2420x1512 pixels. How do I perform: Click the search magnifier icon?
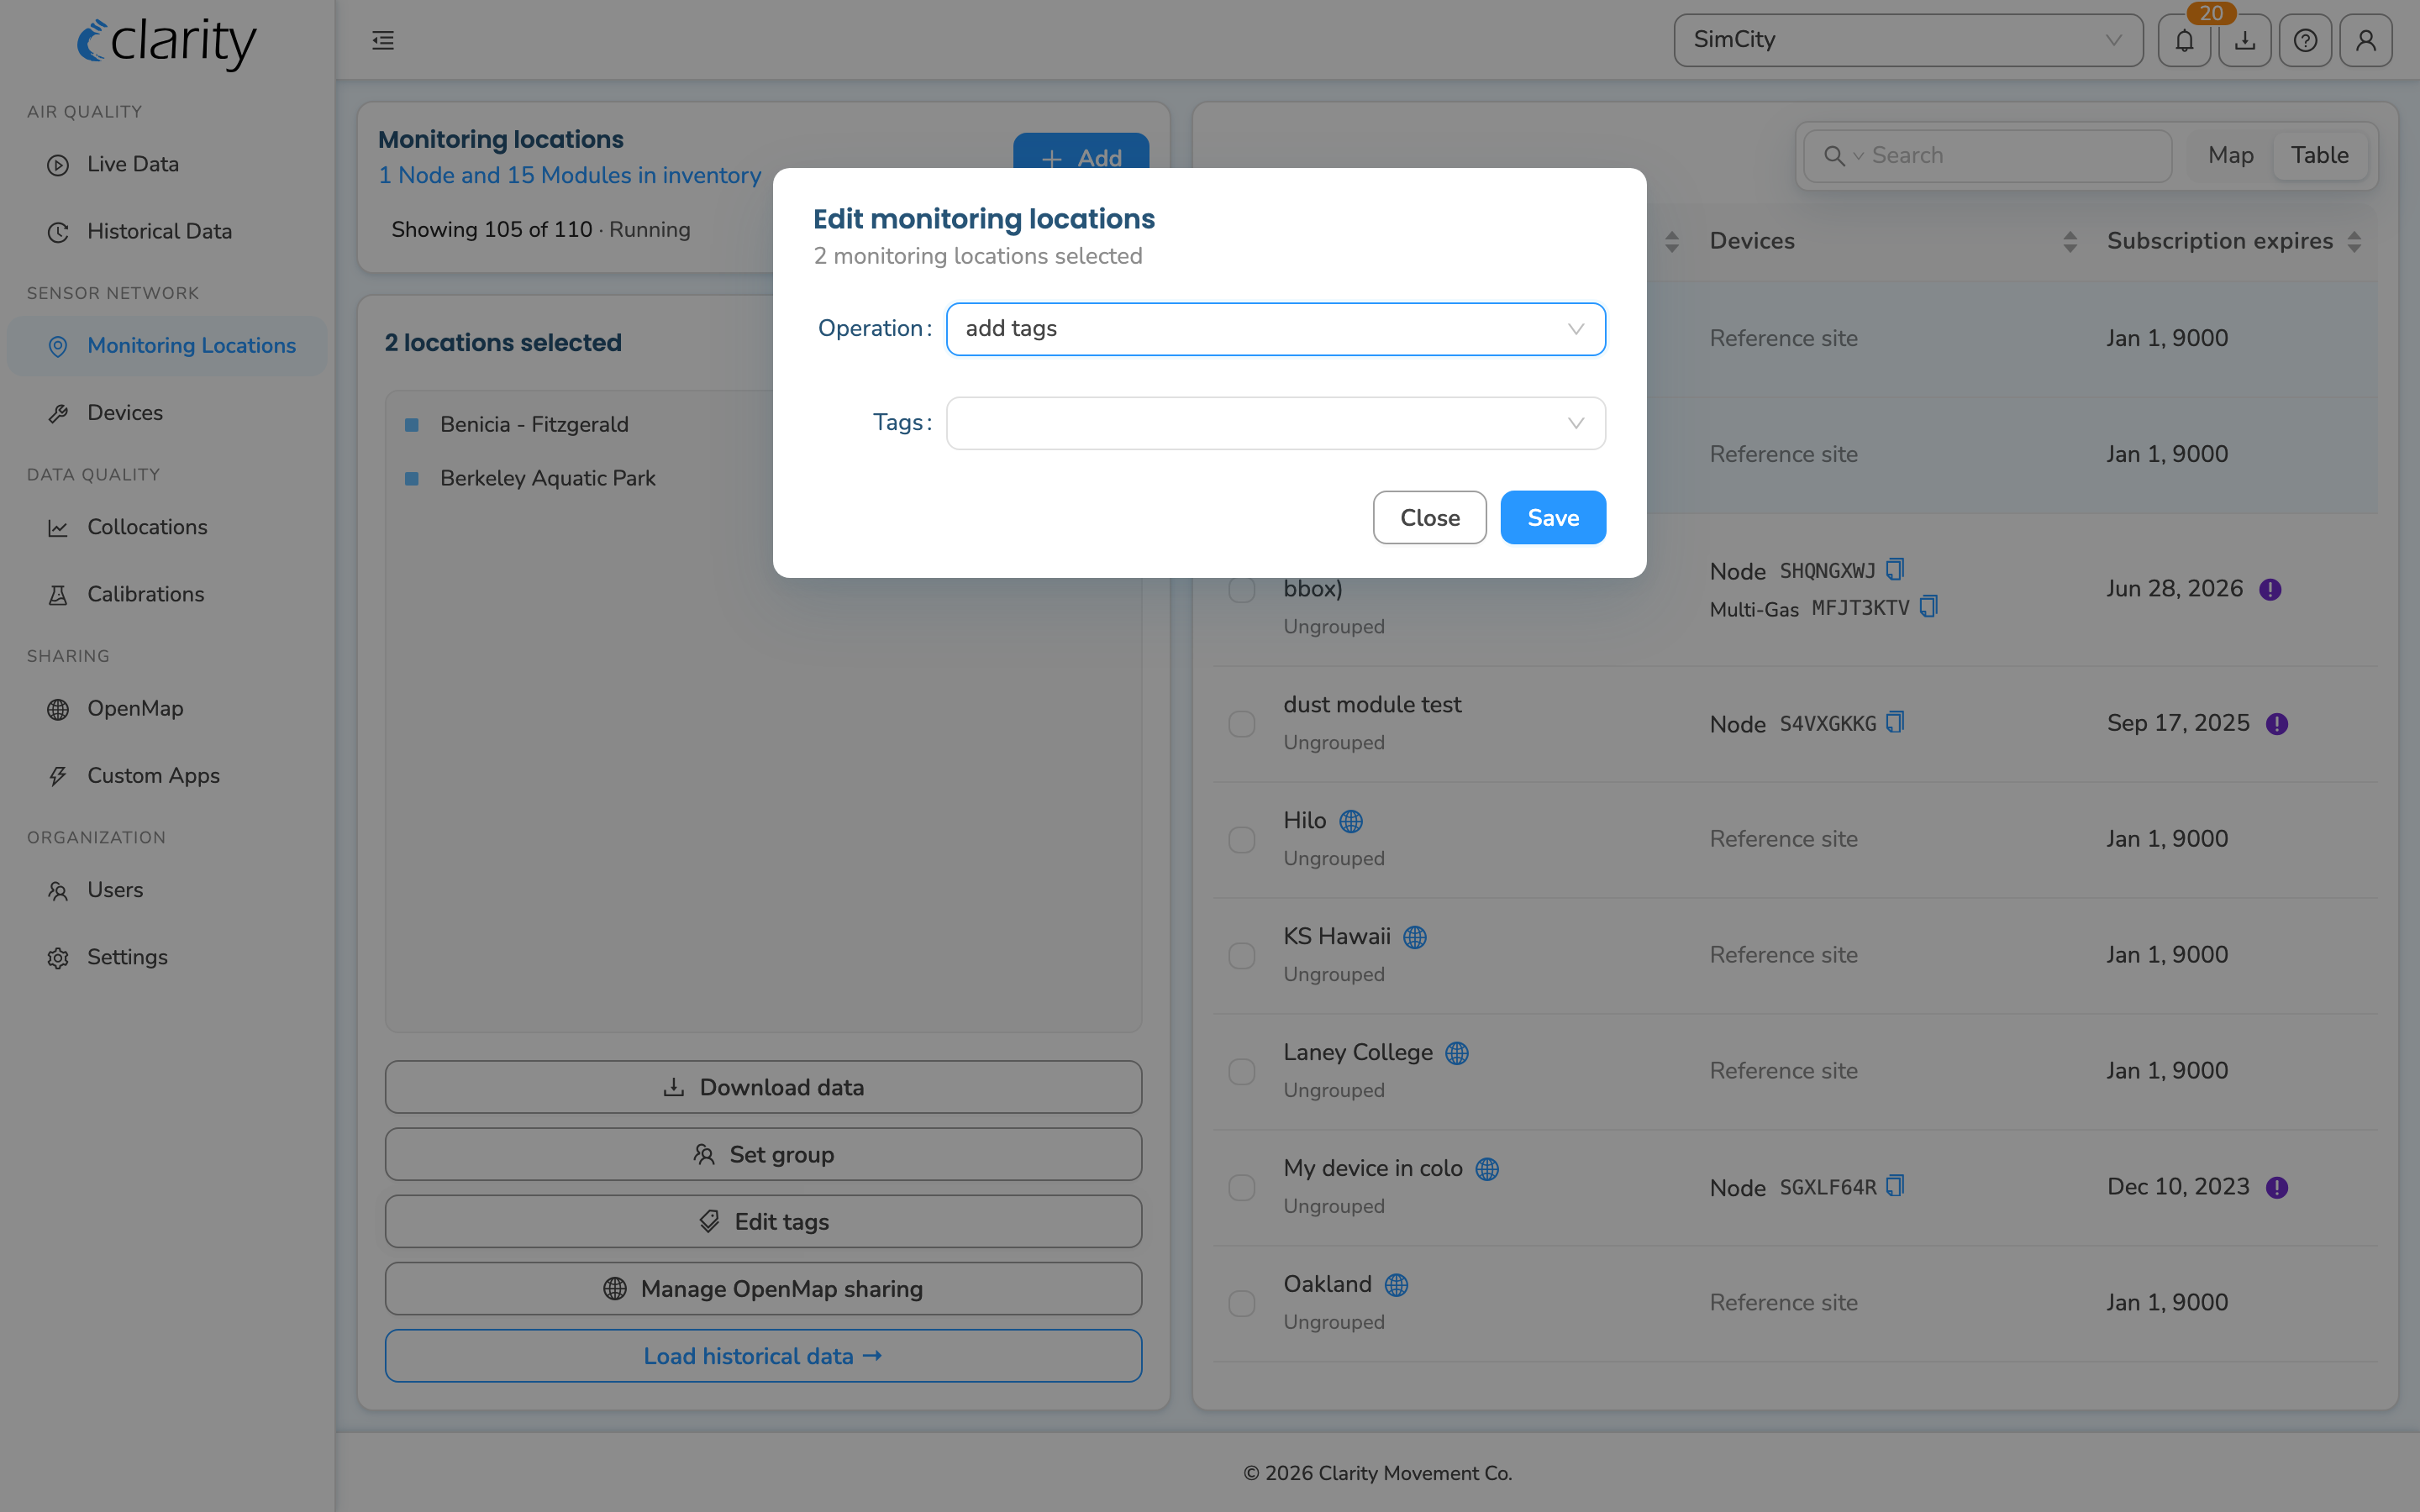click(1834, 156)
